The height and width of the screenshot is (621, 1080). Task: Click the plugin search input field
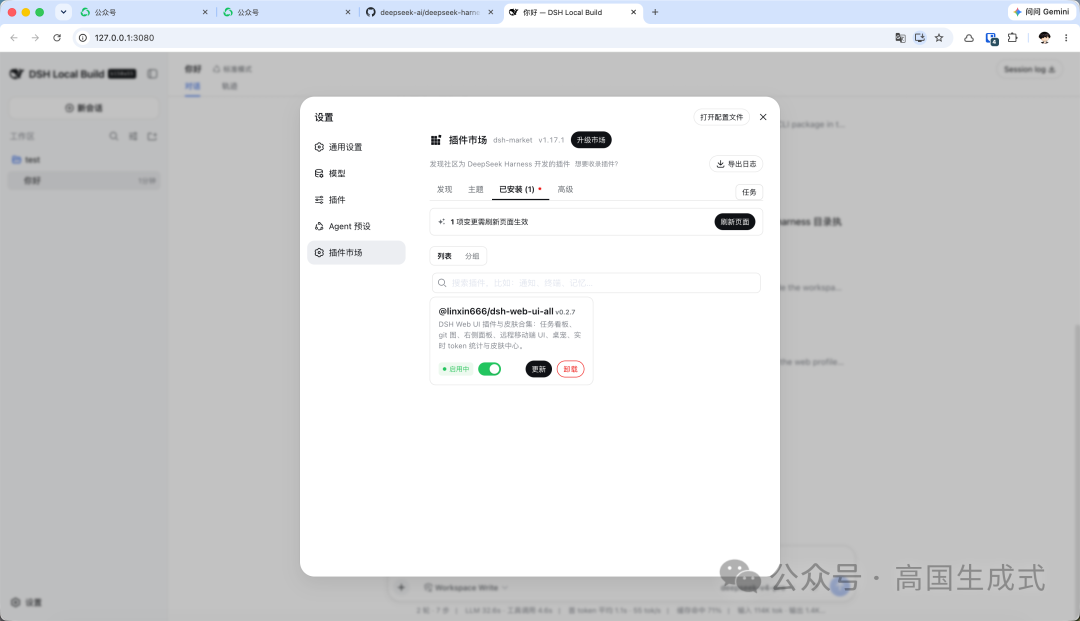[x=596, y=283]
